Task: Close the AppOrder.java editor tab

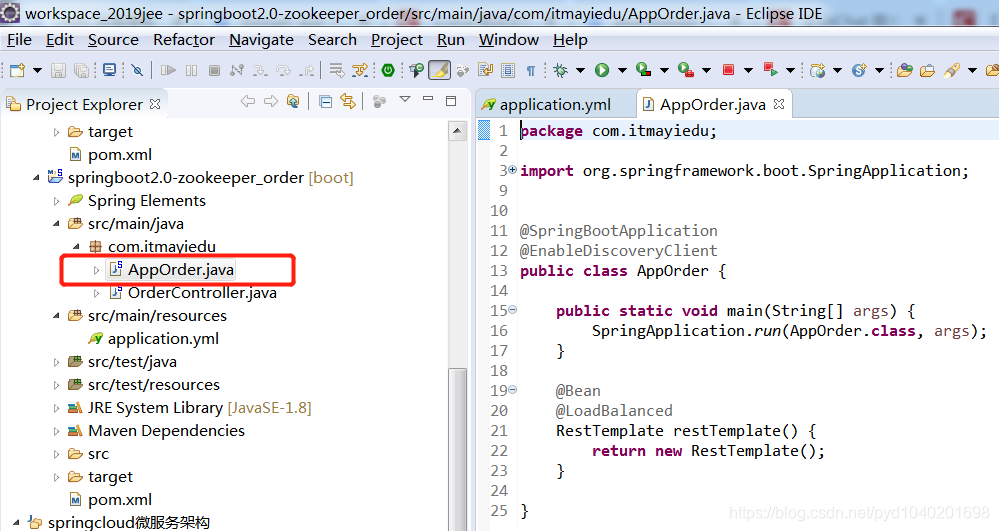Action: pos(779,104)
